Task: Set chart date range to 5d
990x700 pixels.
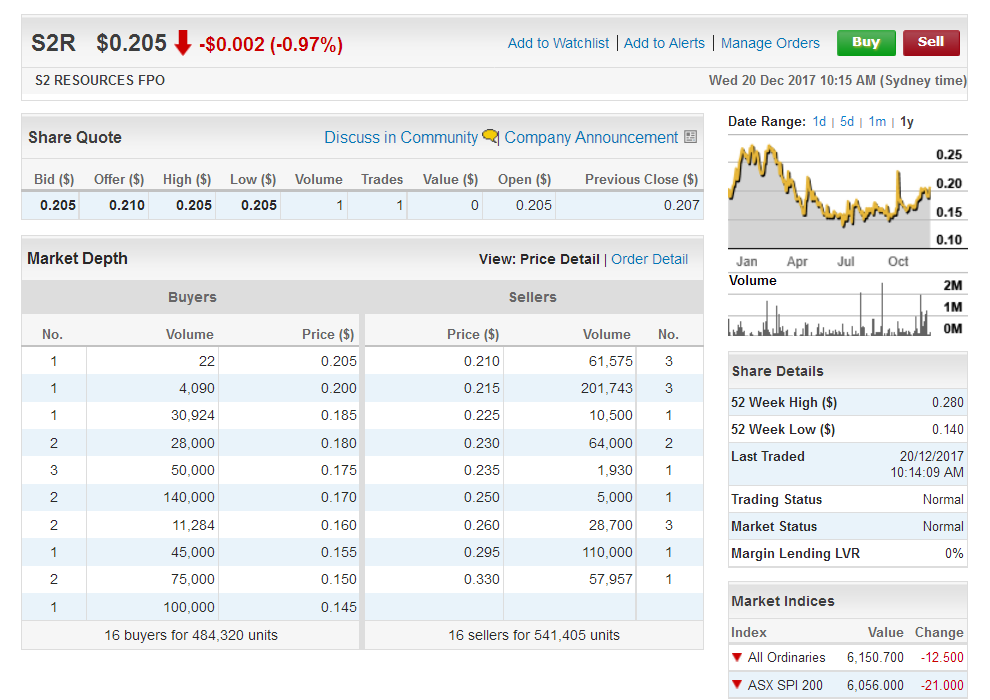Action: [847, 122]
